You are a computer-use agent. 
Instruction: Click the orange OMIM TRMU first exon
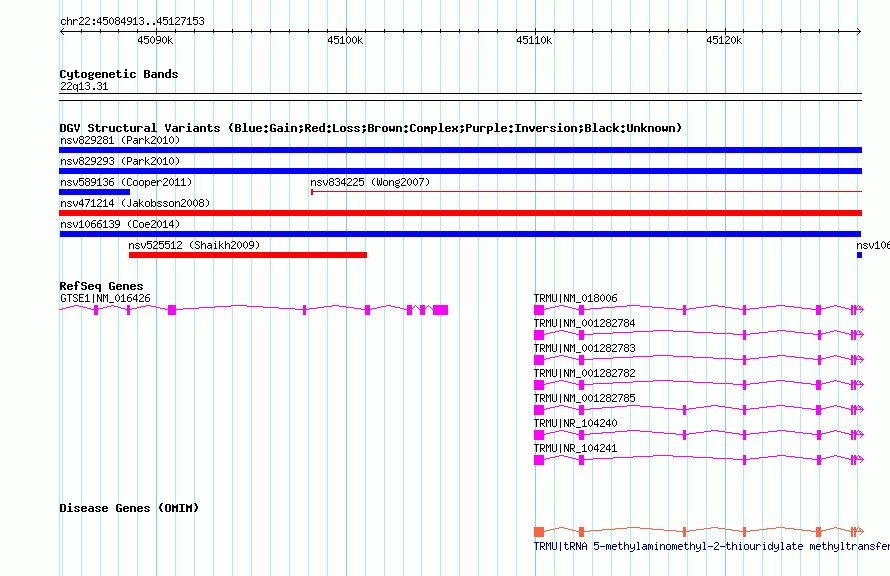tap(539, 532)
